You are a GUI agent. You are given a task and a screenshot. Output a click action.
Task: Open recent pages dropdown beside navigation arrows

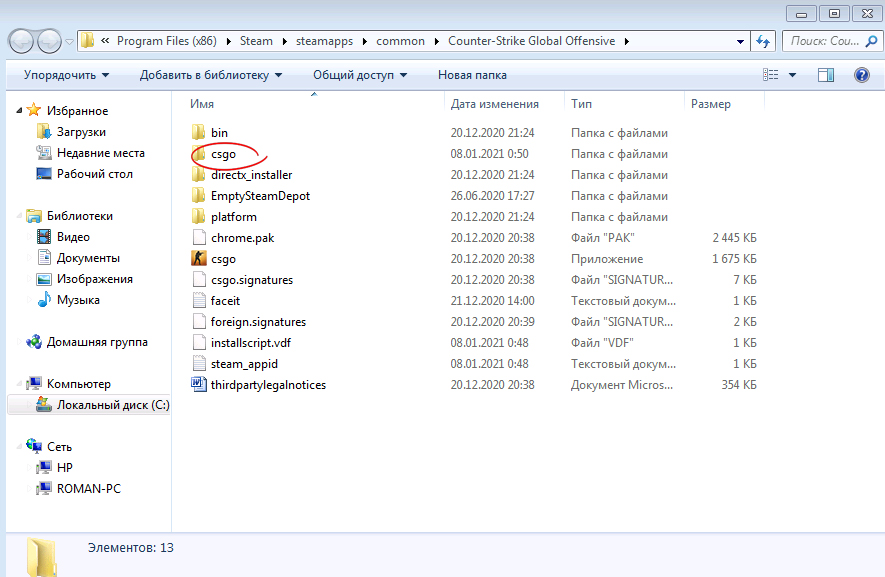point(69,42)
